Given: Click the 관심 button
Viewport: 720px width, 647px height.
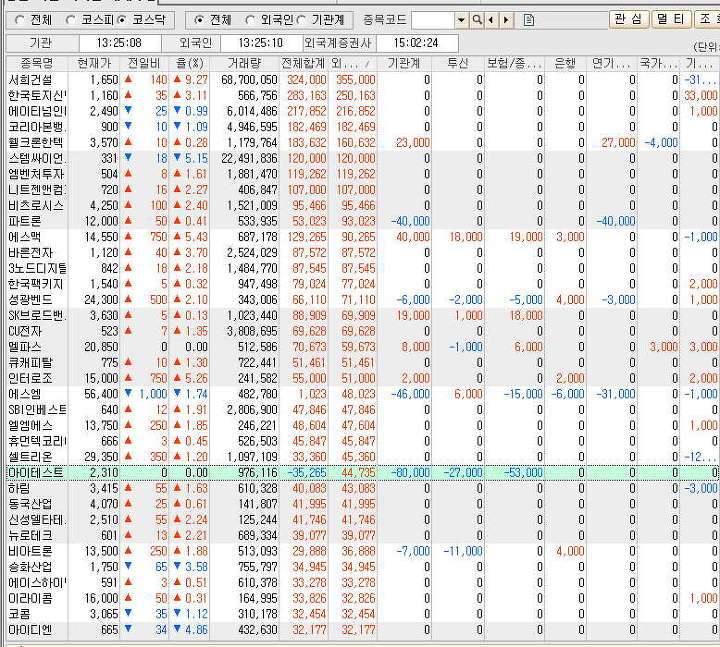Looking at the screenshot, I should pos(628,20).
